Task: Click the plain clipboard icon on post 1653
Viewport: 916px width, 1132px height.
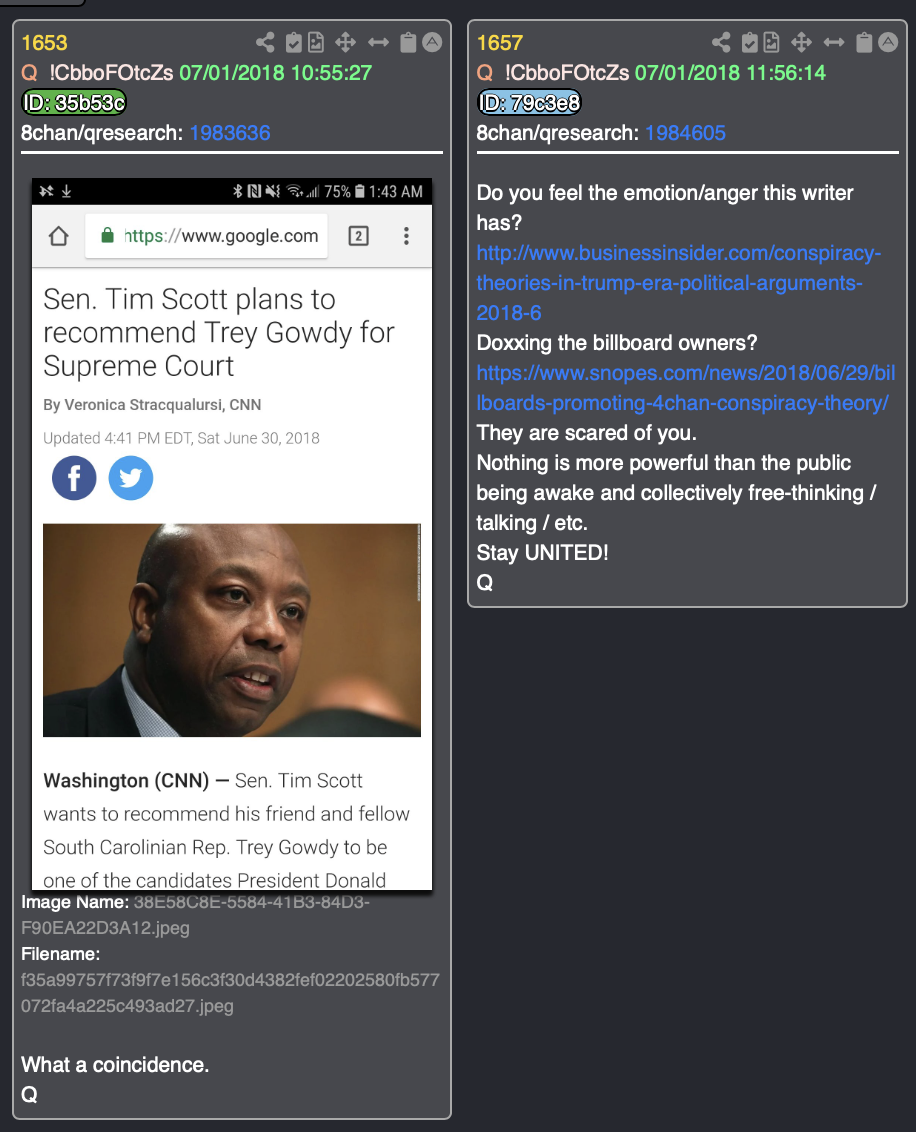Action: (x=409, y=43)
